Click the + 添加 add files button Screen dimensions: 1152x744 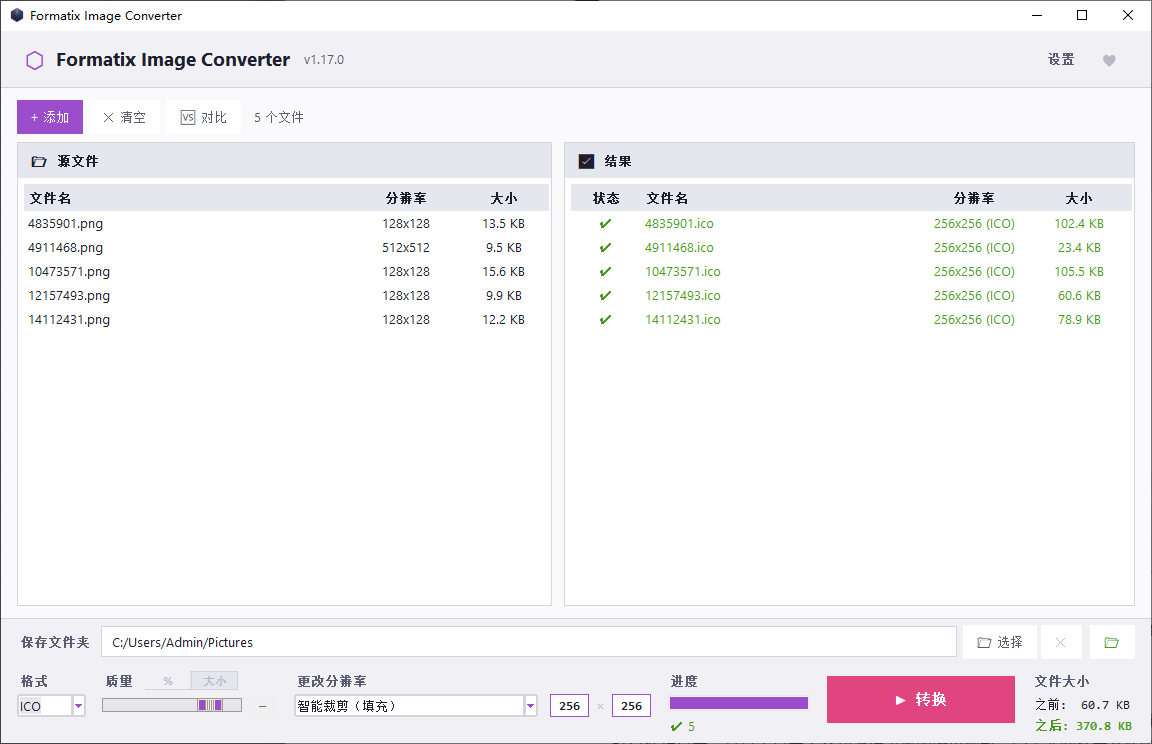click(x=50, y=118)
